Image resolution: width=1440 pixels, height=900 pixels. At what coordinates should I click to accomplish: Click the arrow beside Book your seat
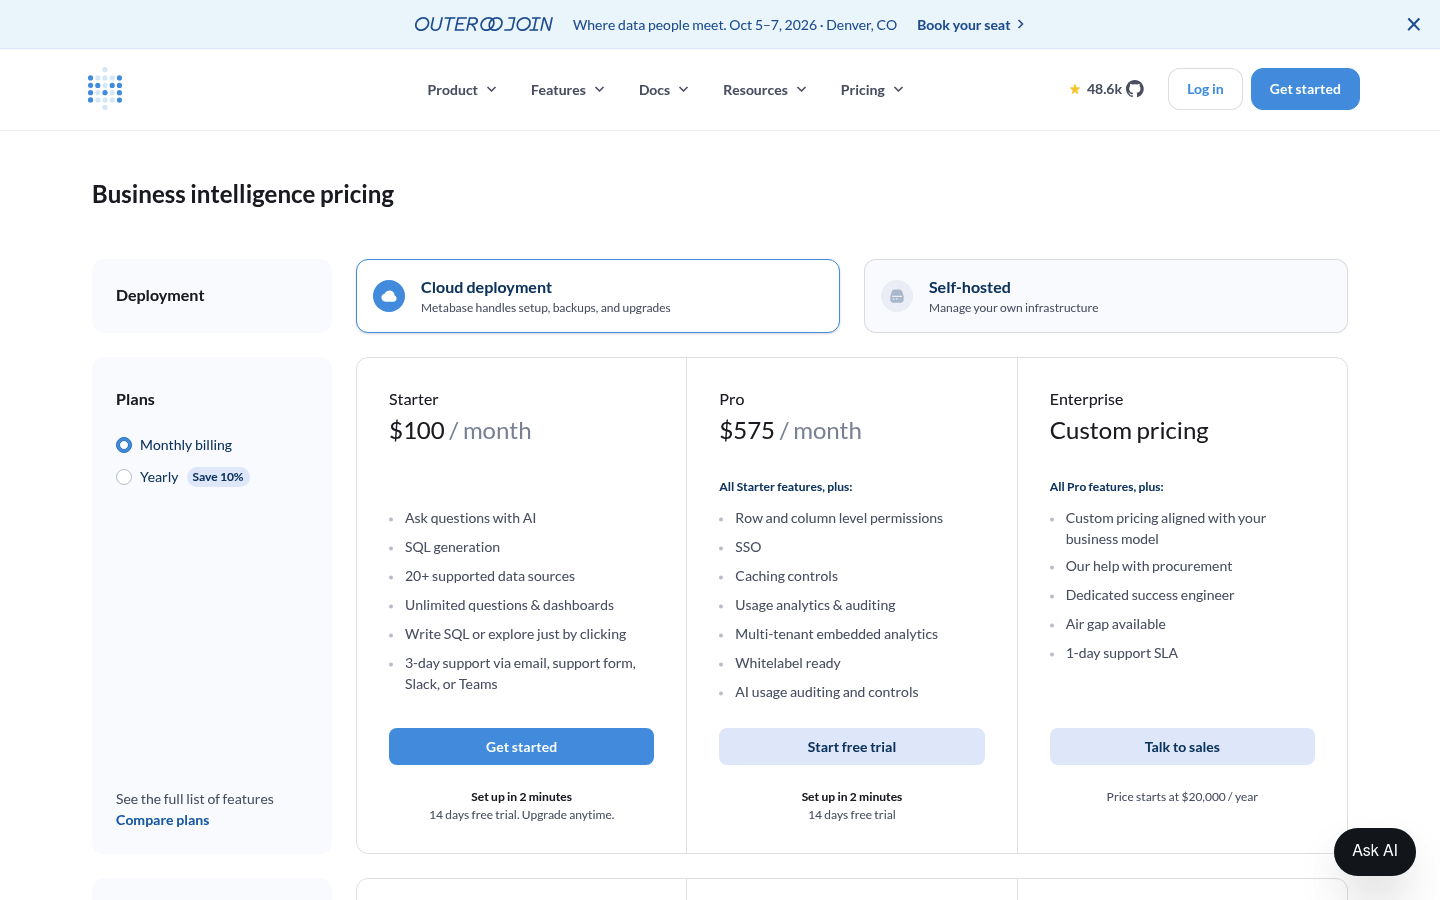tap(1020, 25)
